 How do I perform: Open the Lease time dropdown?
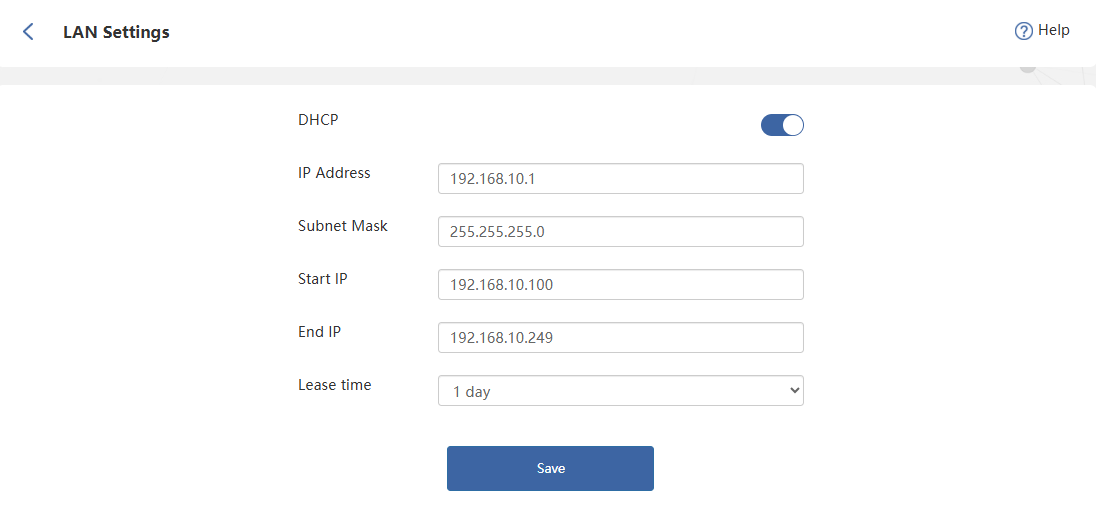tap(620, 391)
